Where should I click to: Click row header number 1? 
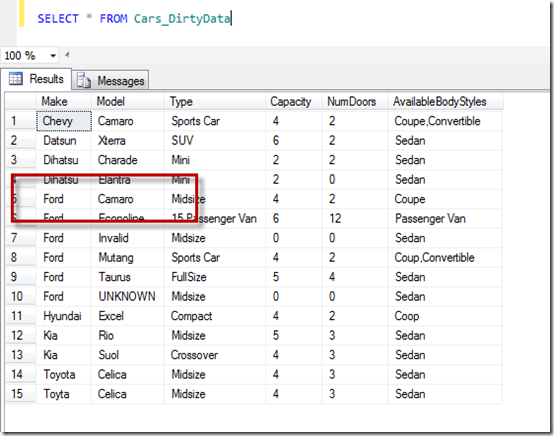coord(21,121)
